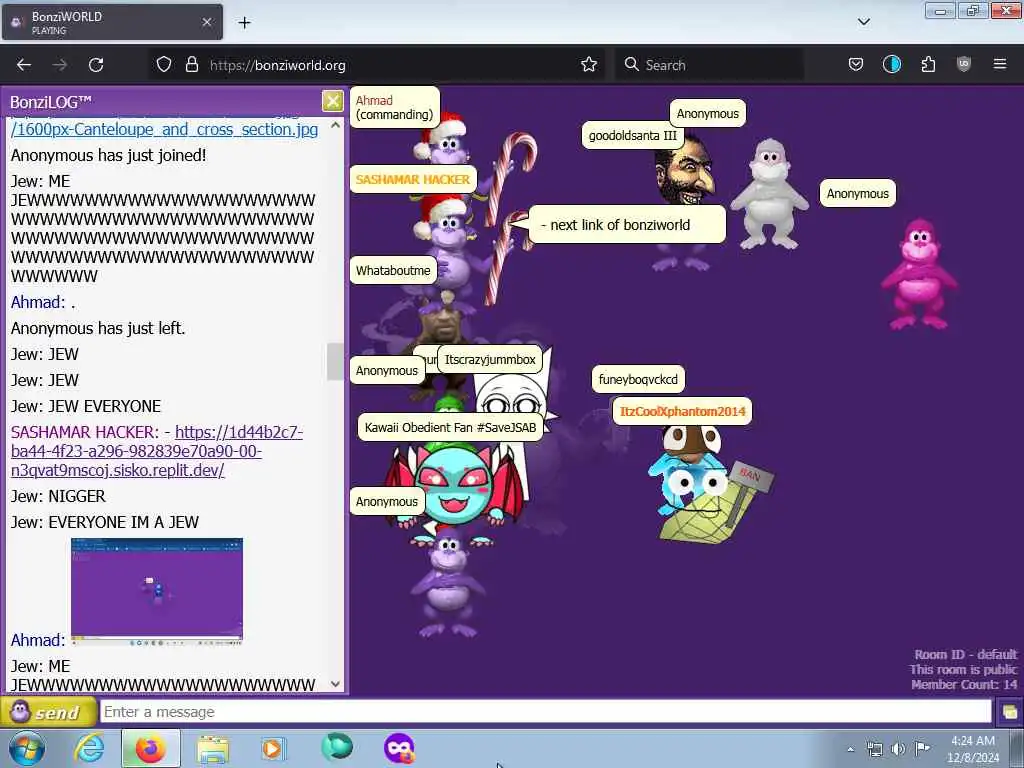Viewport: 1024px width, 768px height.
Task: Click the 'Member Count: 14' room text
Action: click(x=964, y=684)
